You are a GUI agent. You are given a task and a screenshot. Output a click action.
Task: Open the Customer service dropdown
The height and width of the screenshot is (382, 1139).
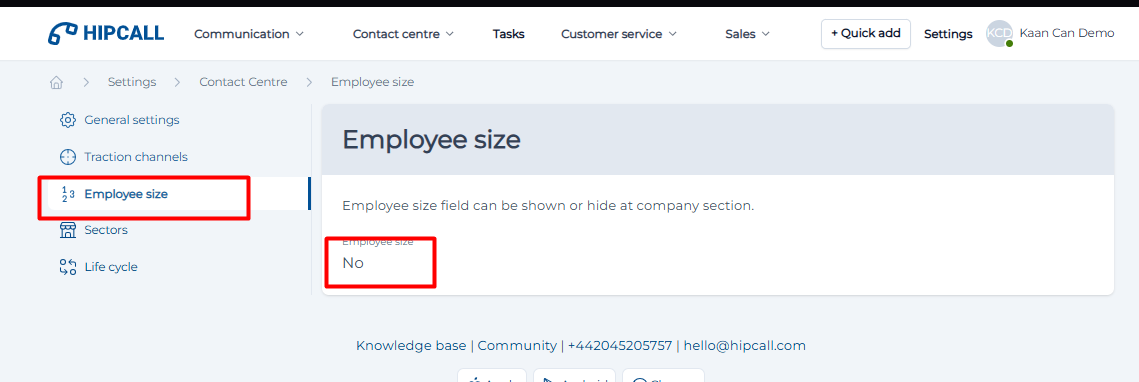[x=619, y=33]
